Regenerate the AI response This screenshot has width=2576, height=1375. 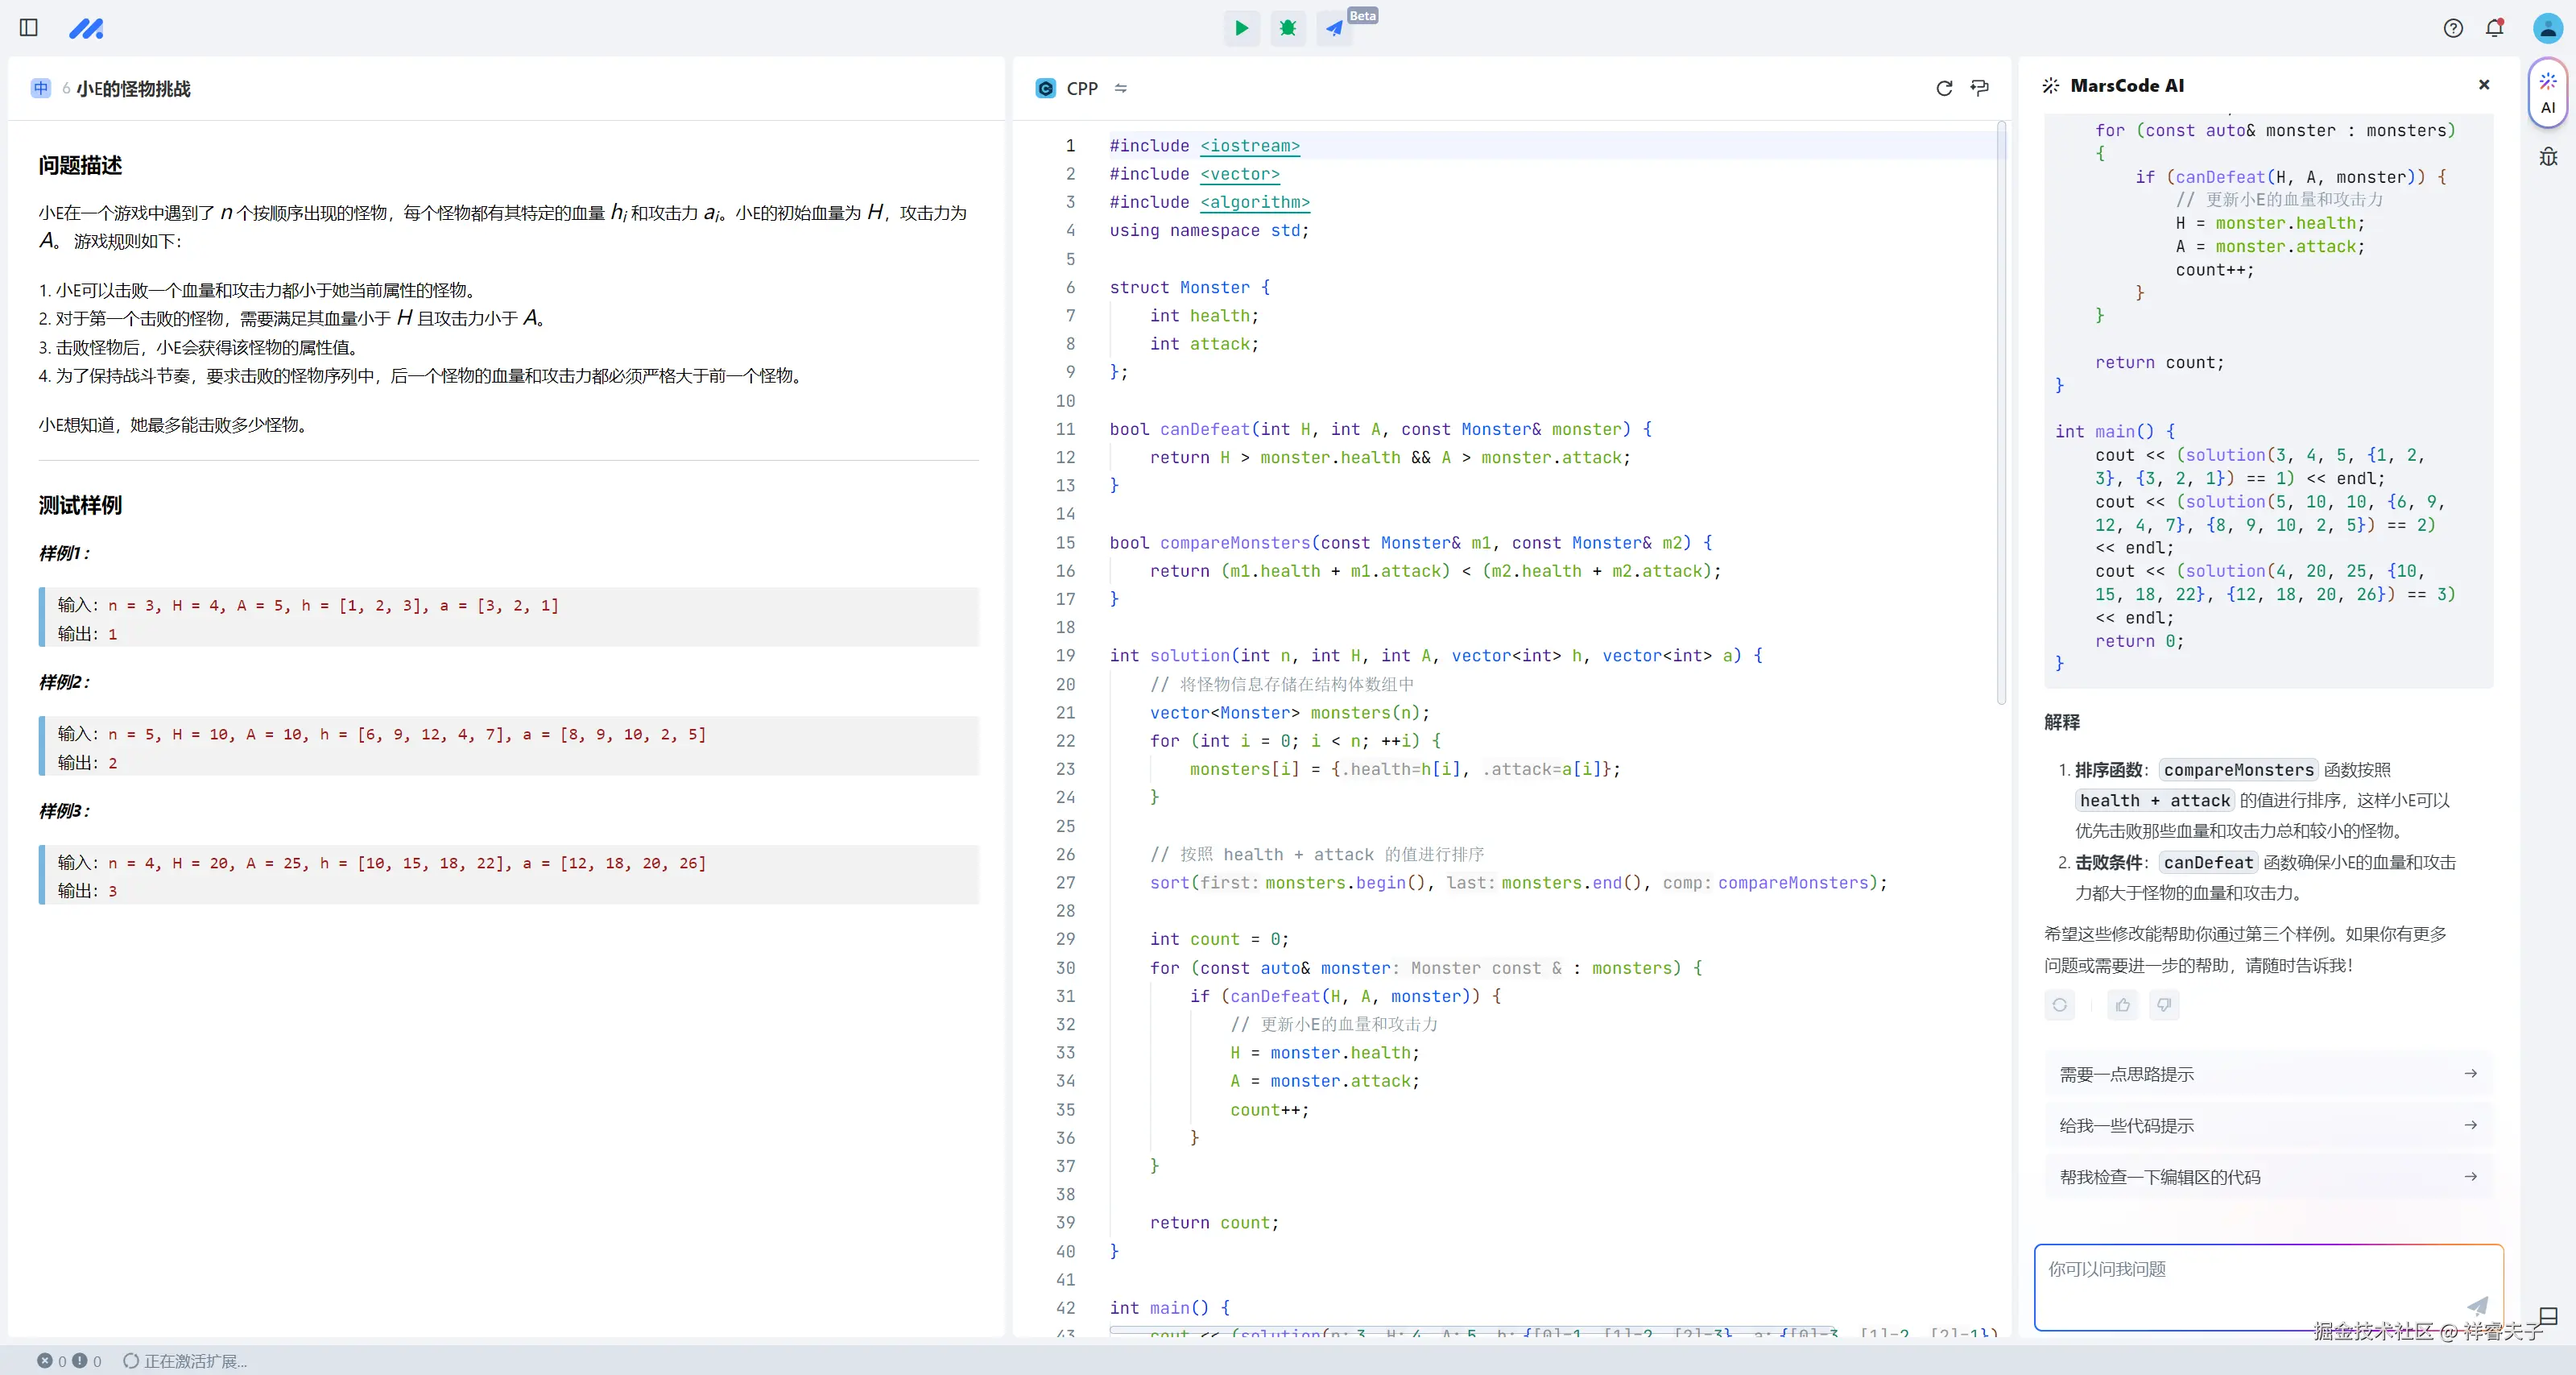tap(2060, 1005)
